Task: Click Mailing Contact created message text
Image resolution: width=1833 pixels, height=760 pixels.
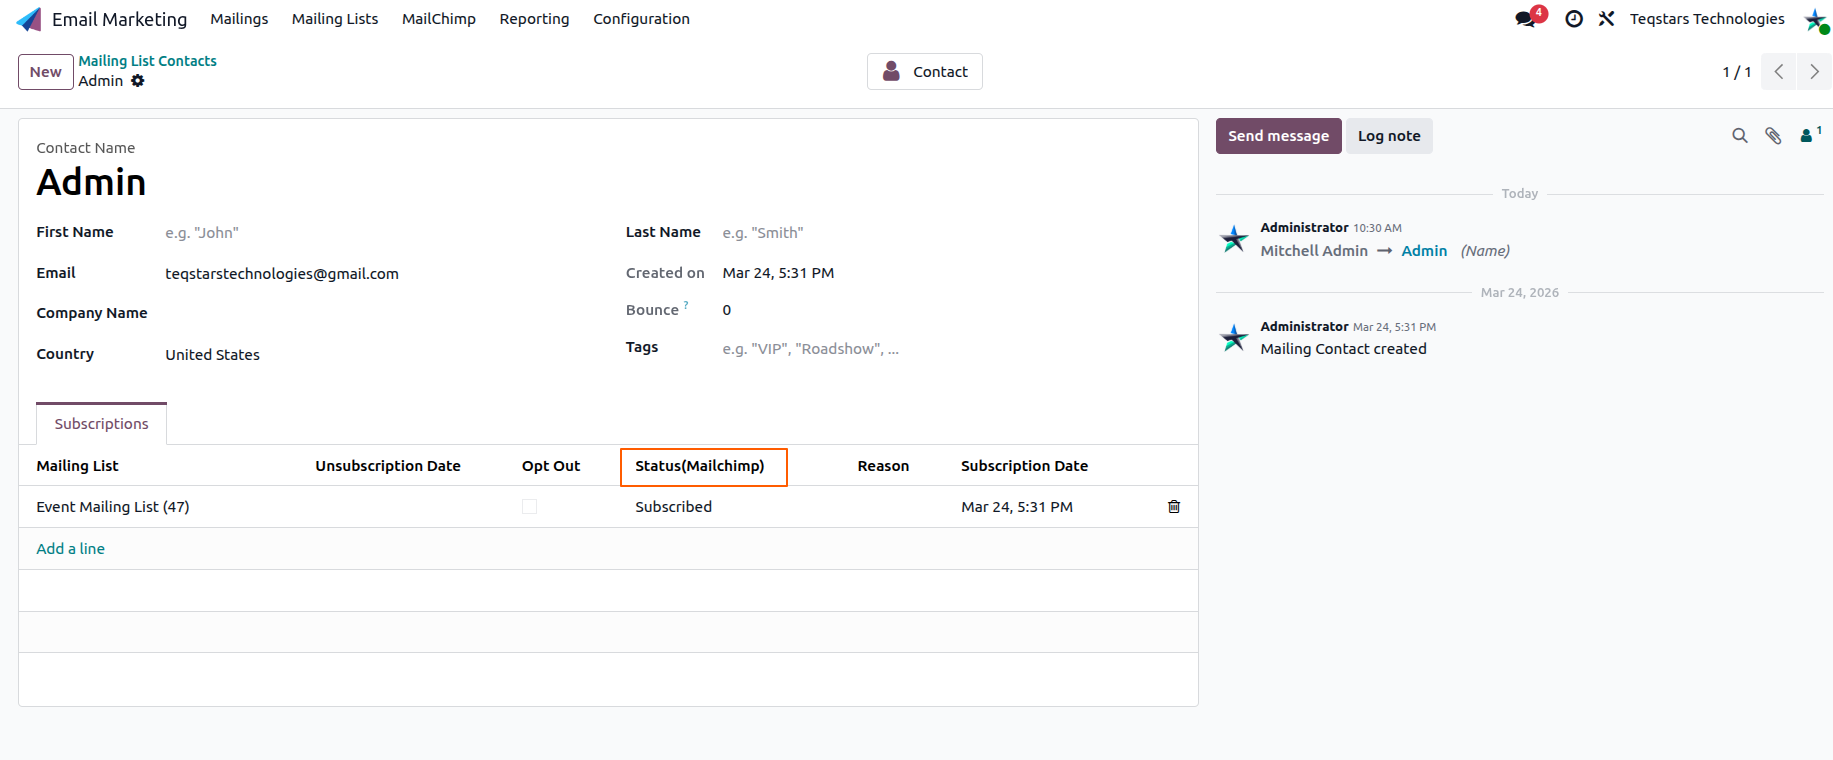Action: click(1343, 349)
